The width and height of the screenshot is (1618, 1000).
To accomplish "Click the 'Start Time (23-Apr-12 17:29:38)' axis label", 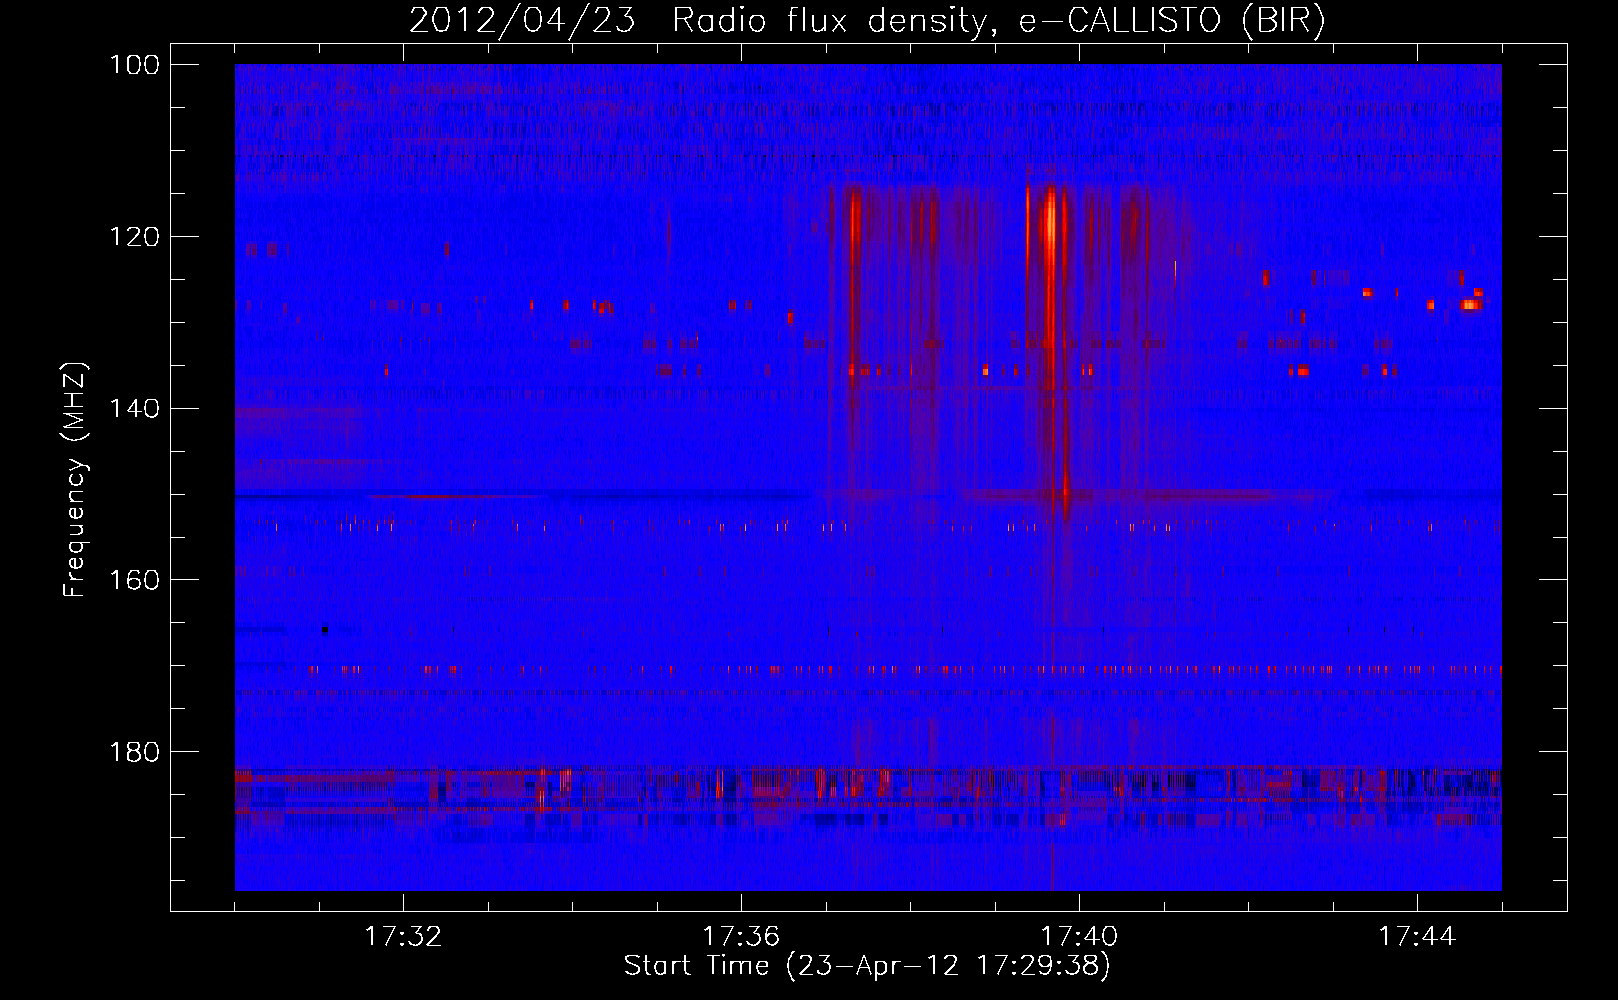I will click(868, 966).
